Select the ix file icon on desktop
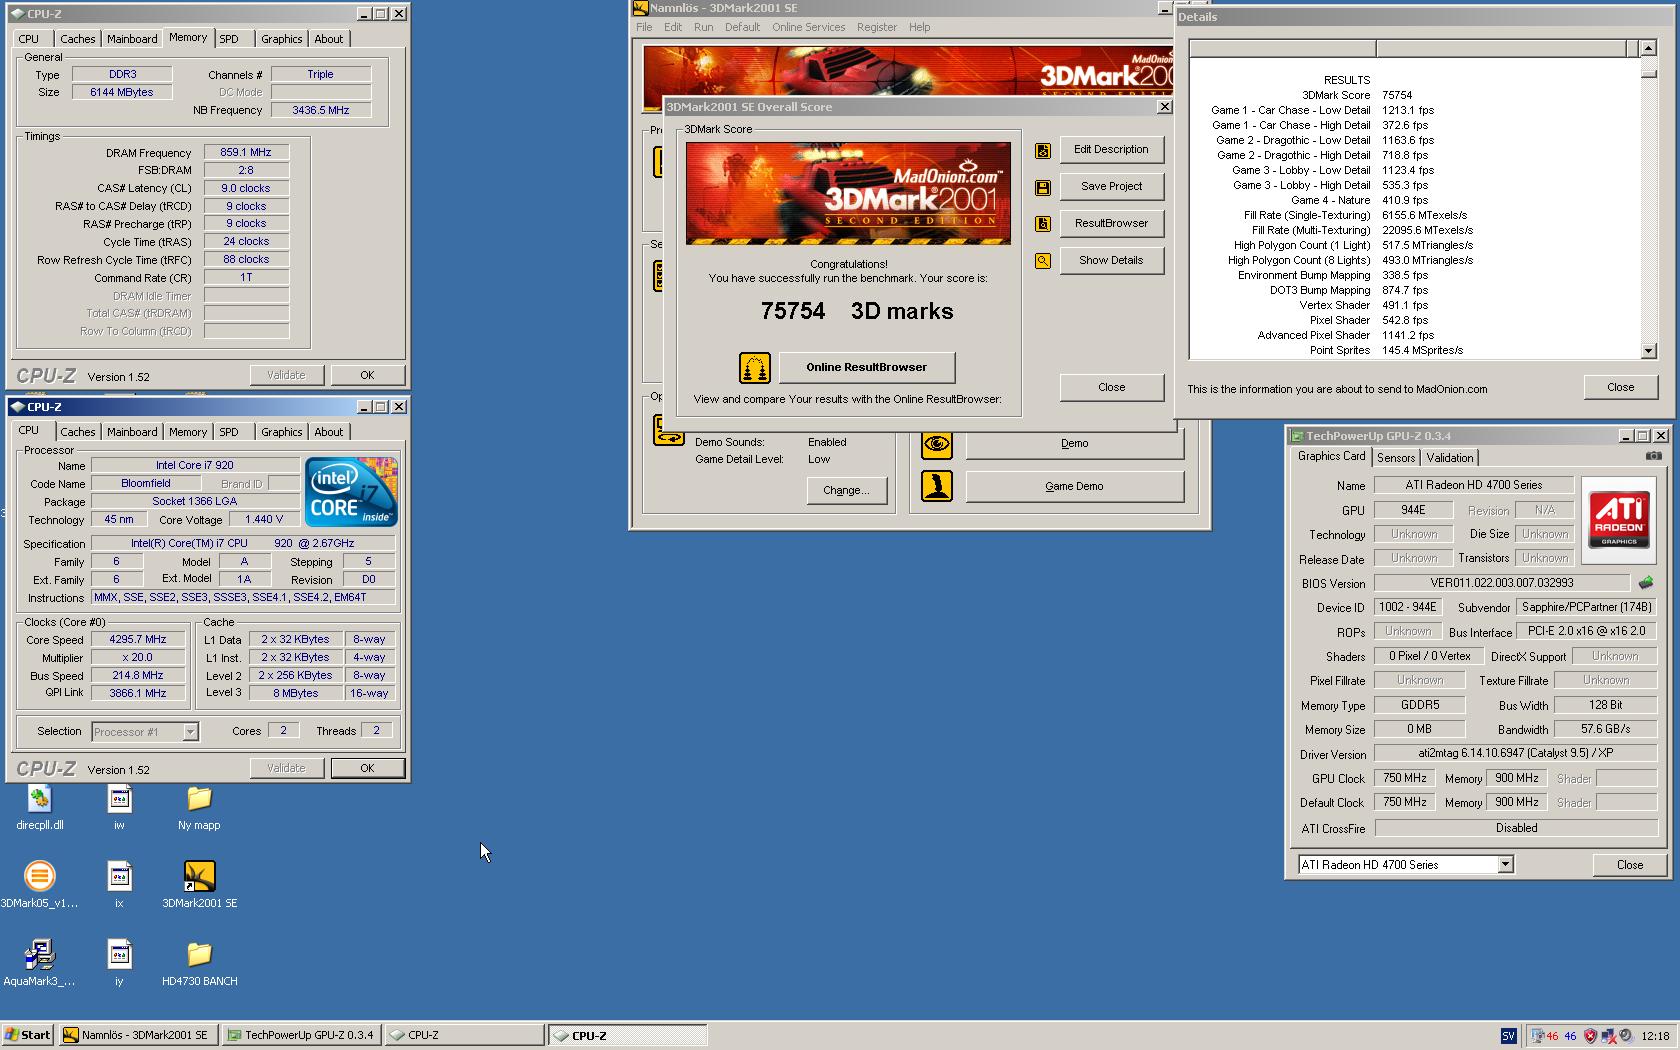The width and height of the screenshot is (1680, 1050). click(x=119, y=886)
